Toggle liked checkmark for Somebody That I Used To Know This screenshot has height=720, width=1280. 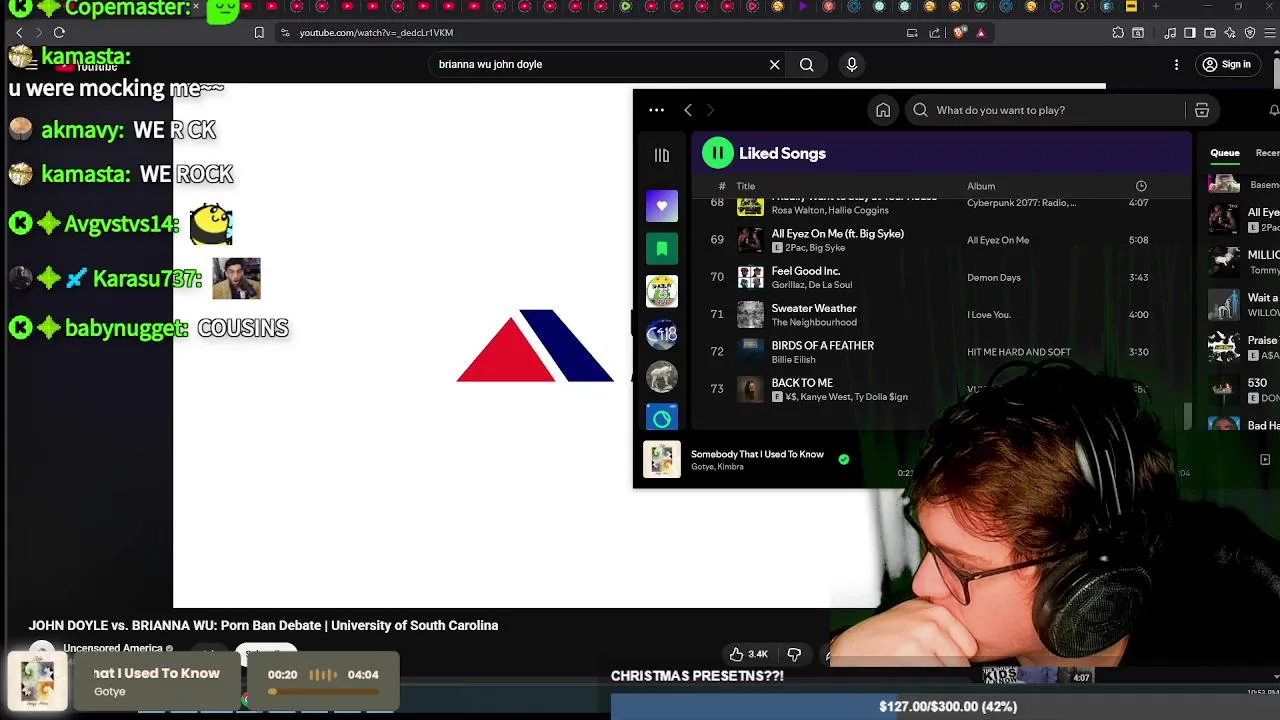coord(844,459)
